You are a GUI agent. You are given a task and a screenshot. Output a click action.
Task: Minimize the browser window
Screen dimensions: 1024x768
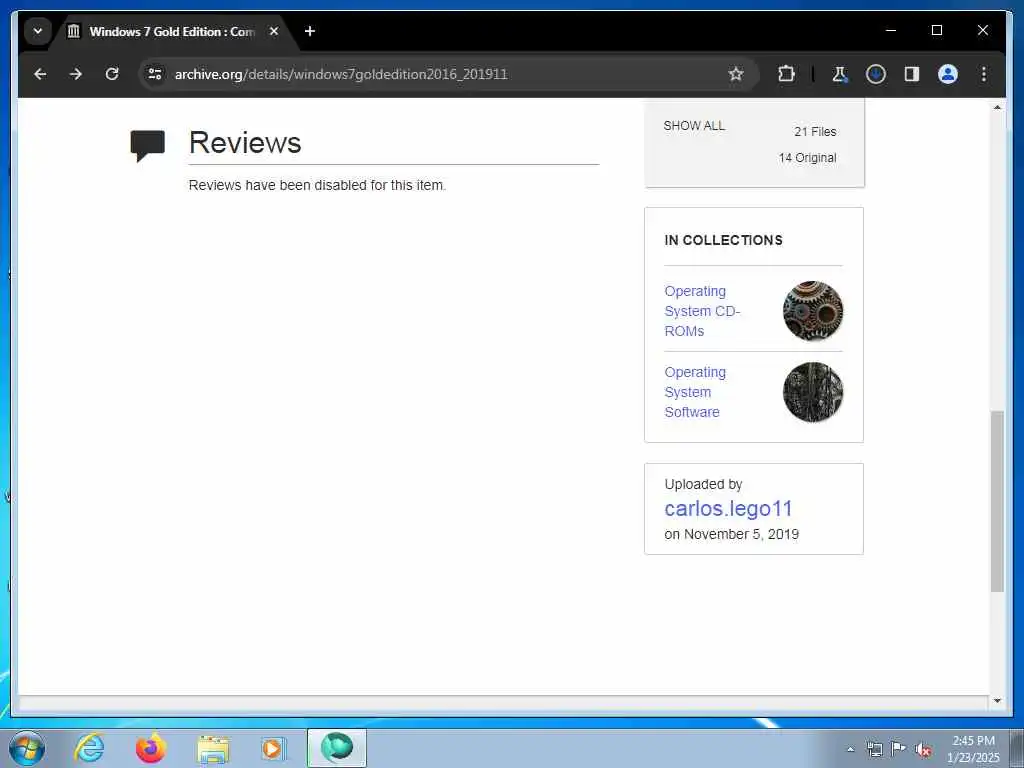891,30
